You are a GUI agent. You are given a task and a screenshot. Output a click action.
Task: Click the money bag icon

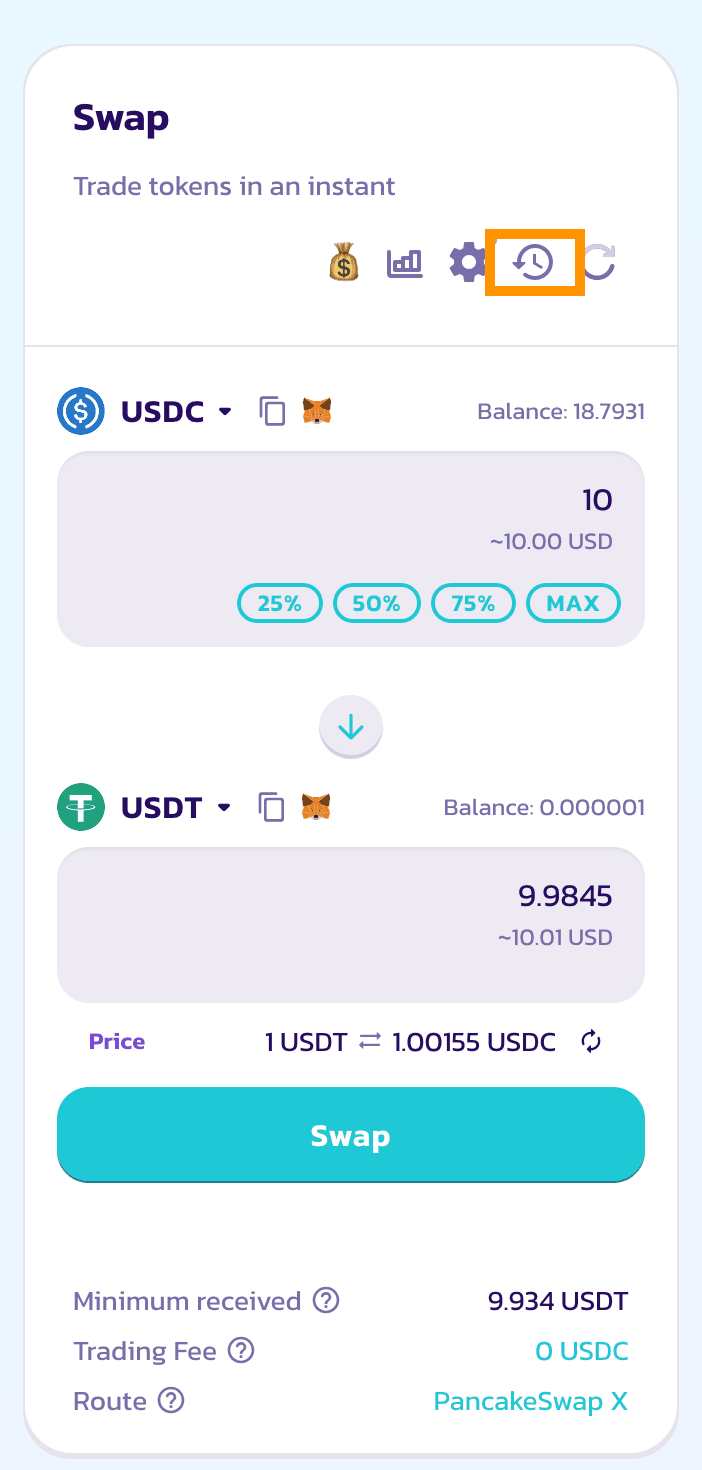tap(343, 264)
